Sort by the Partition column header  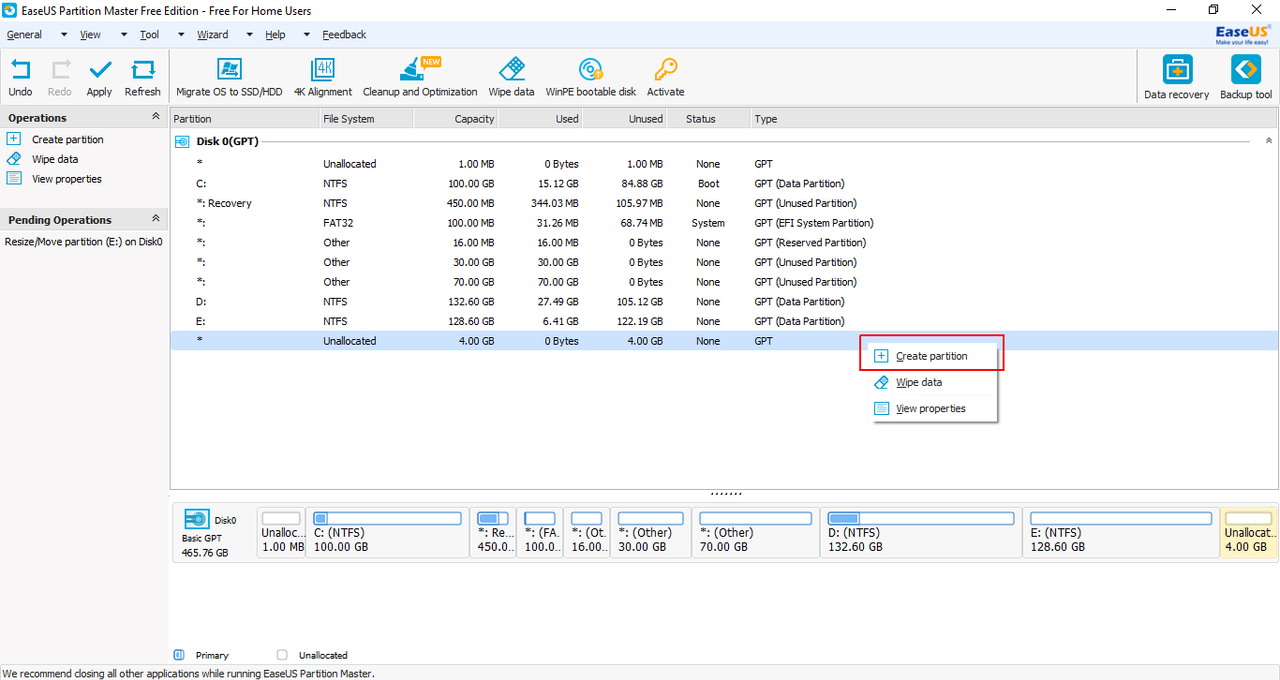pos(245,119)
